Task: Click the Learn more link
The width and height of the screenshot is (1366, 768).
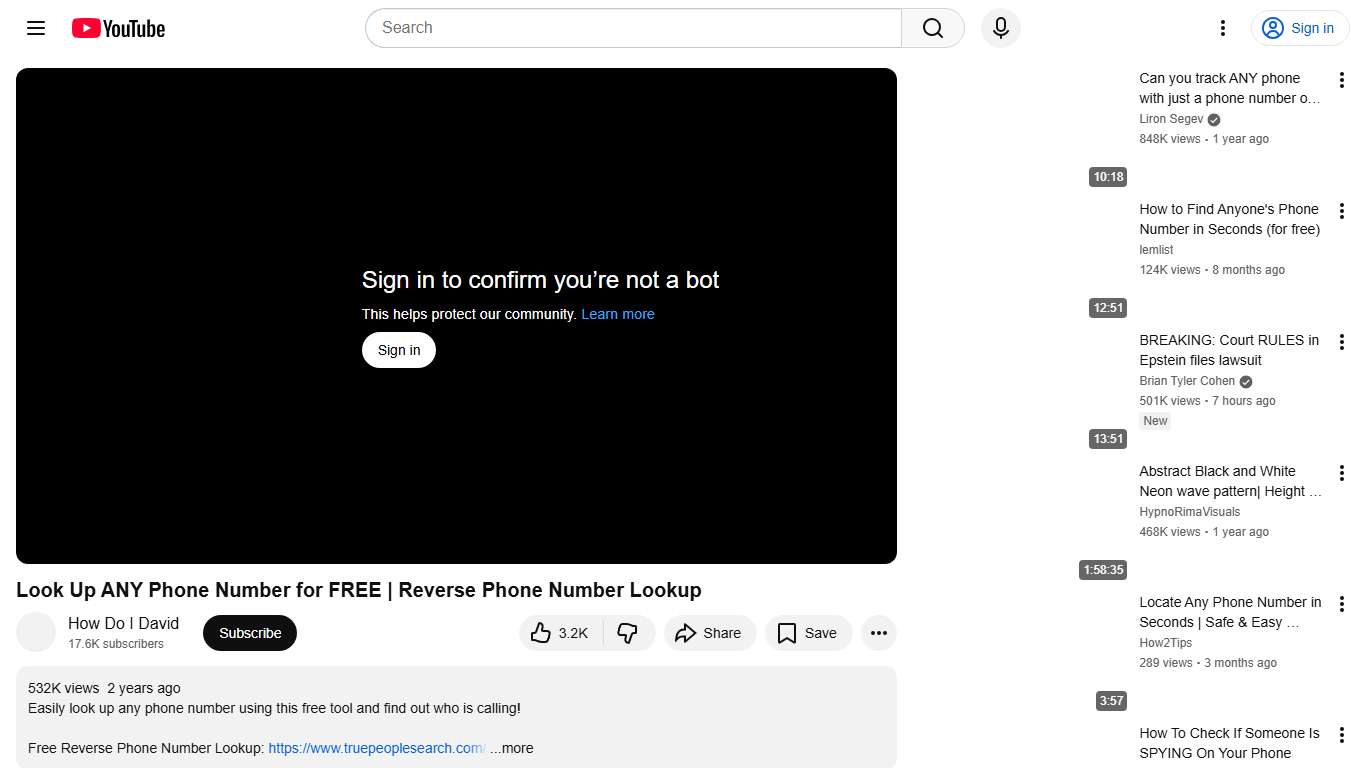Action: tap(617, 314)
